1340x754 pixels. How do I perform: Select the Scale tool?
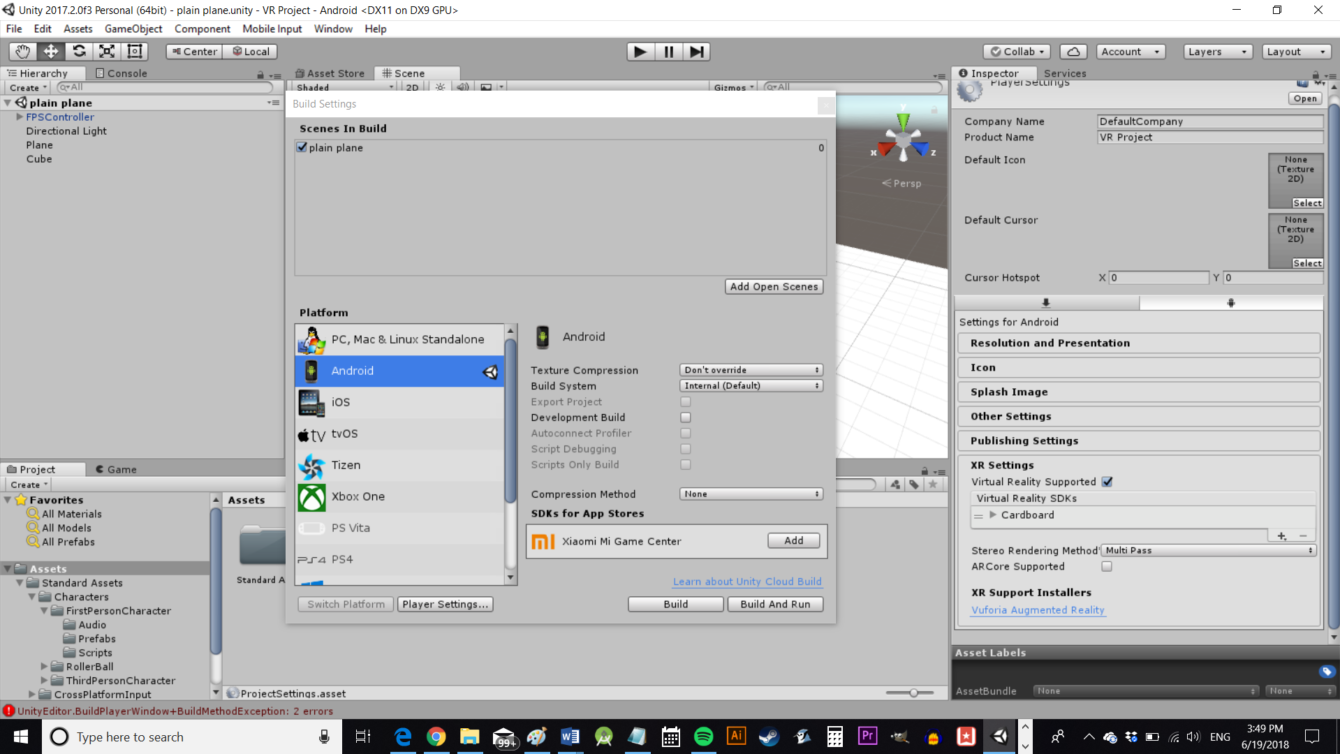point(106,51)
